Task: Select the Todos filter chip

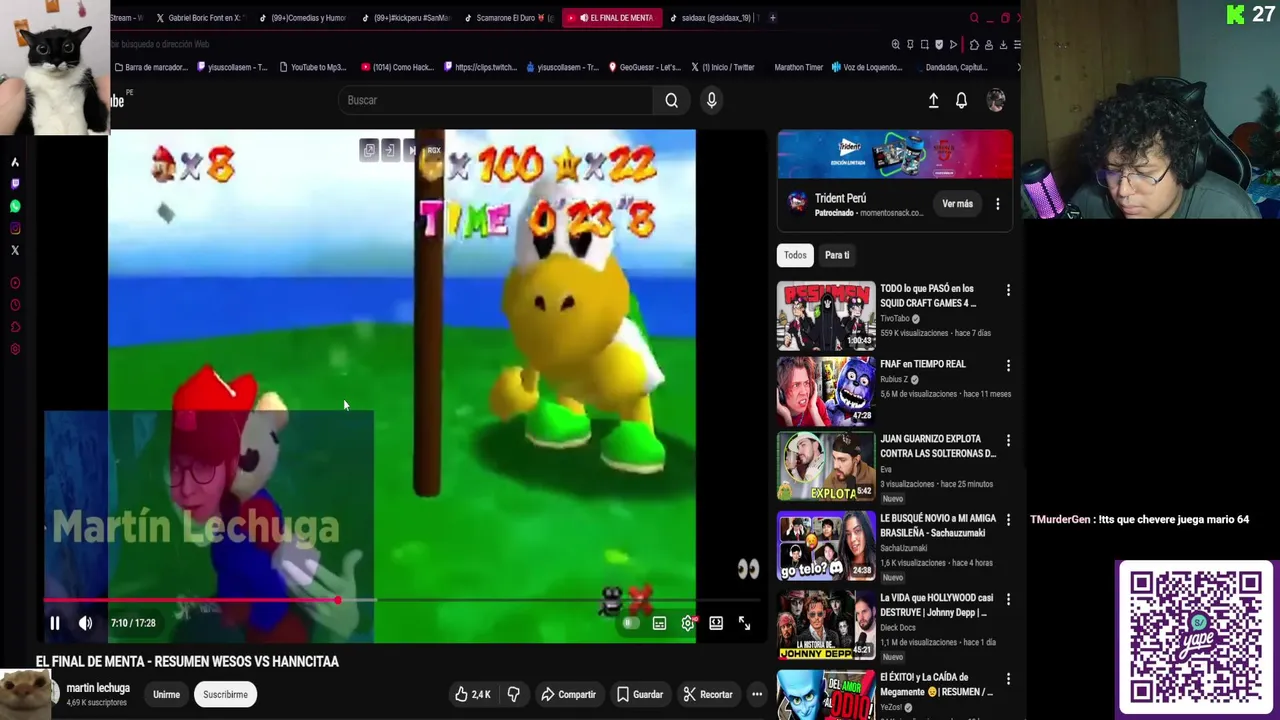Action: (795, 255)
